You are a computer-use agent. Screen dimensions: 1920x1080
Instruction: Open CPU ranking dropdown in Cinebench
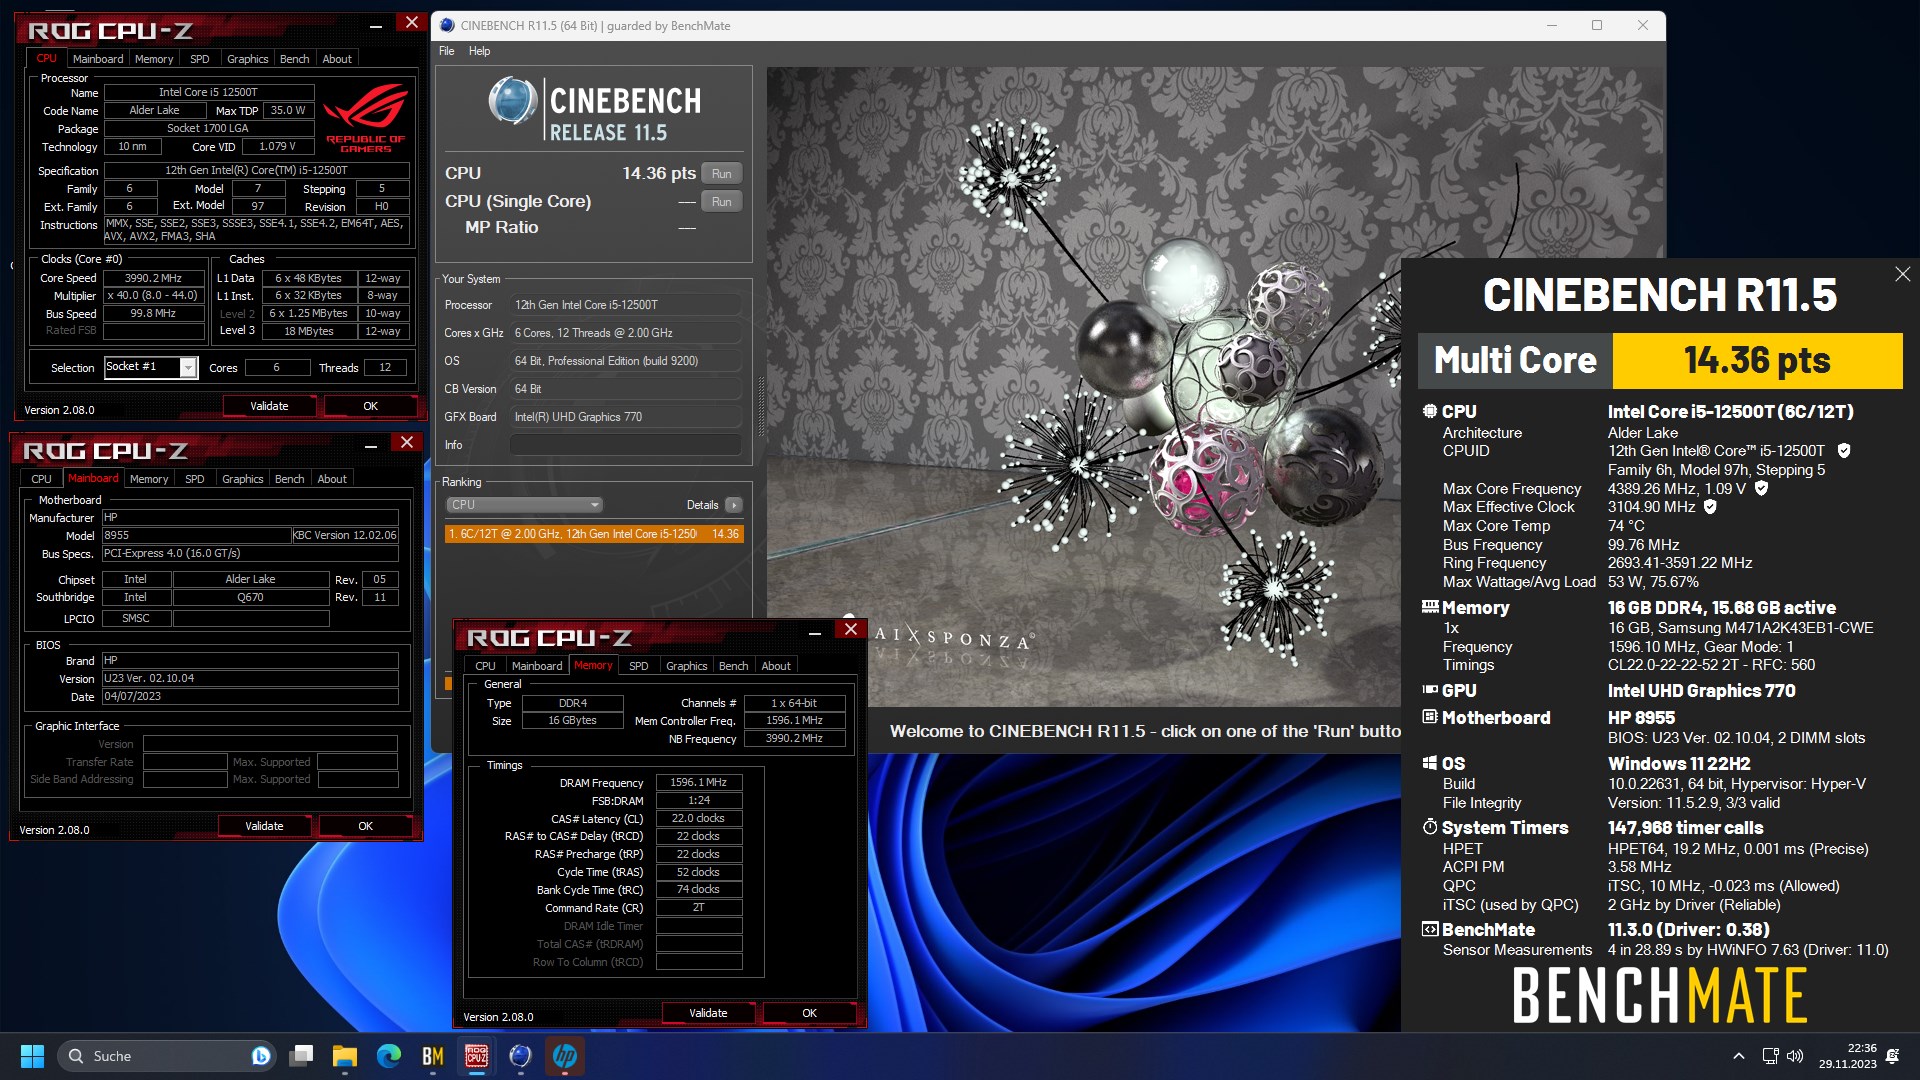click(x=524, y=505)
